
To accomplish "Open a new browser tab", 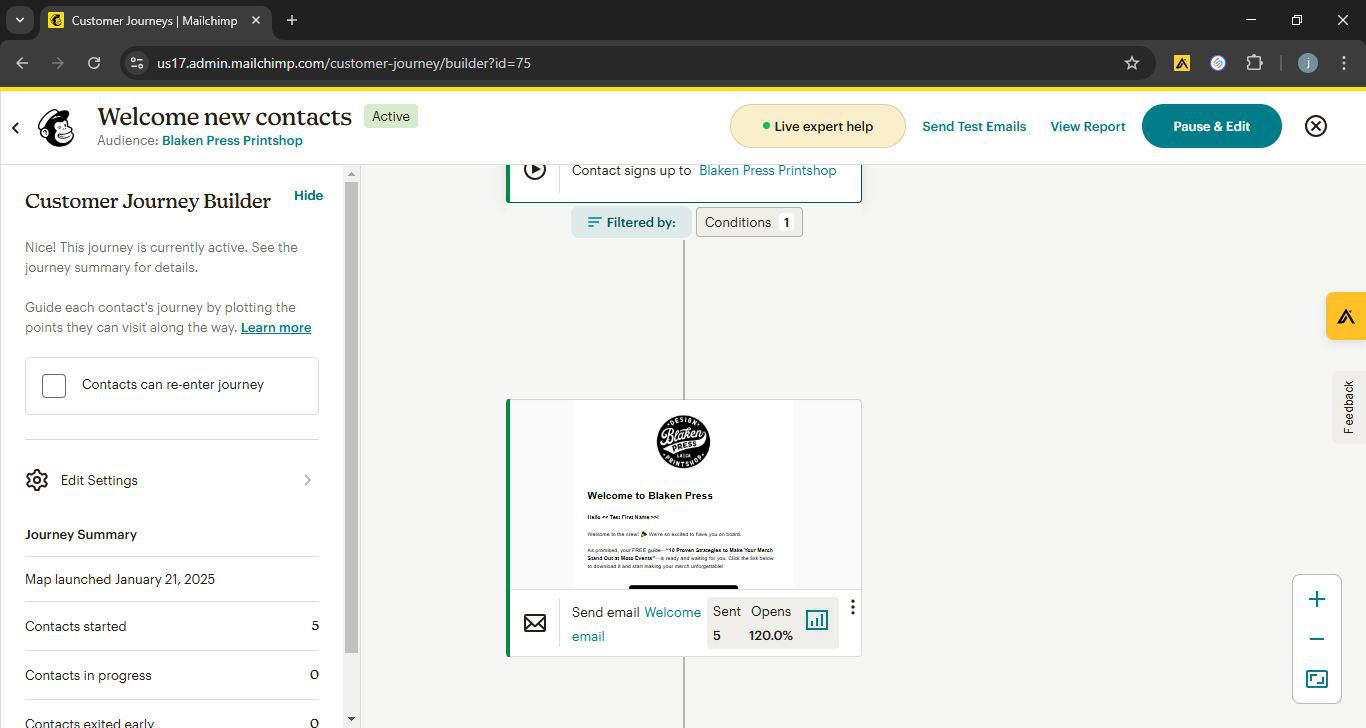I will tap(292, 20).
